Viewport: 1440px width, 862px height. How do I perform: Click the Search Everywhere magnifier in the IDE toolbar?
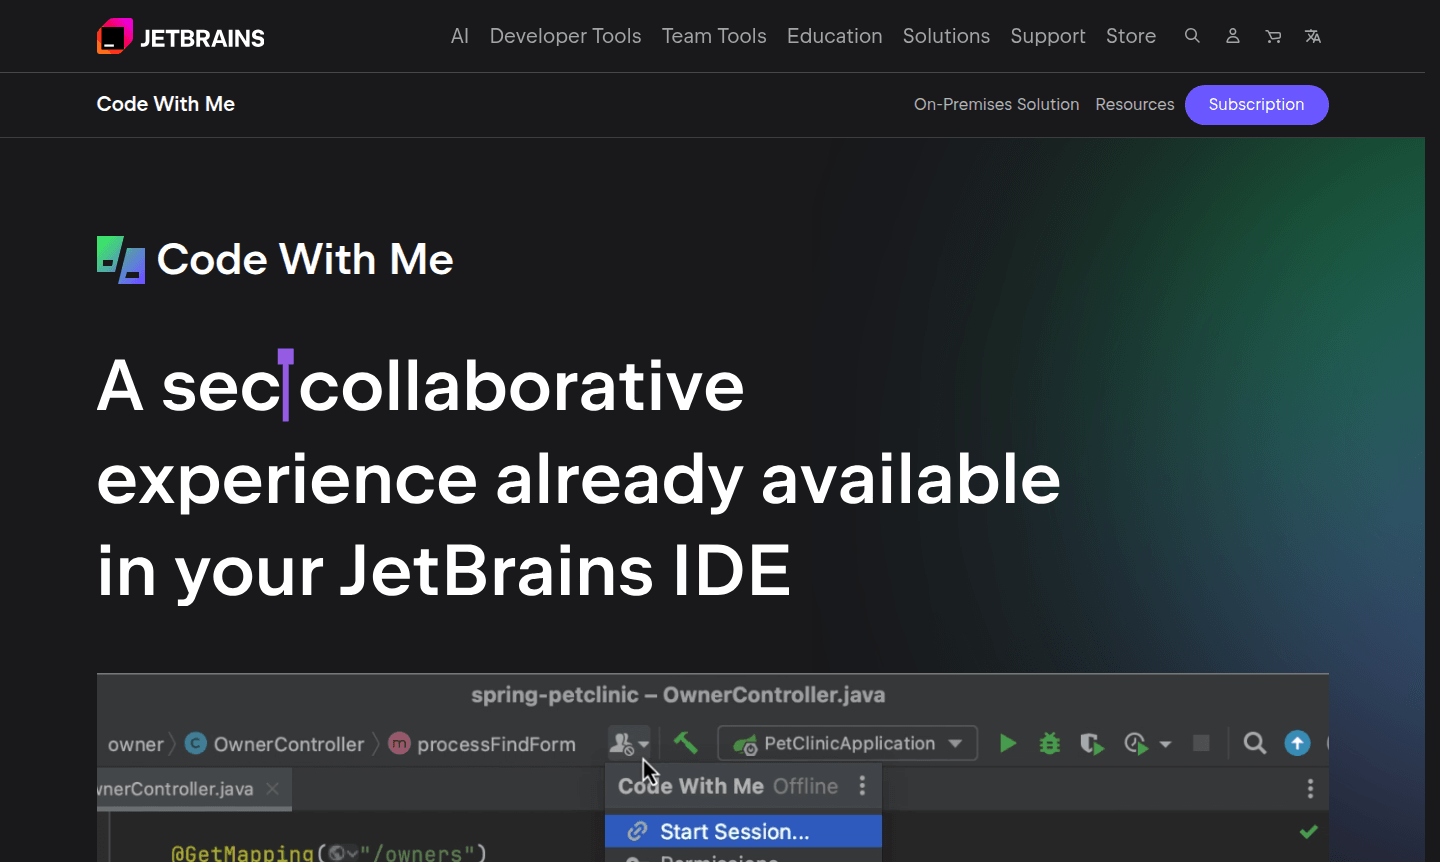[x=1255, y=743]
